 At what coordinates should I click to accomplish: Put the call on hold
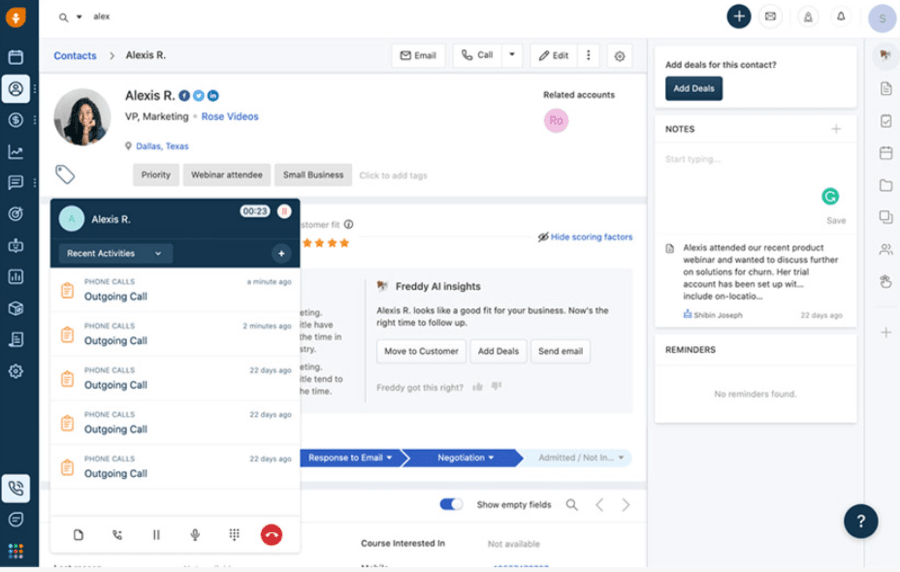tap(156, 535)
